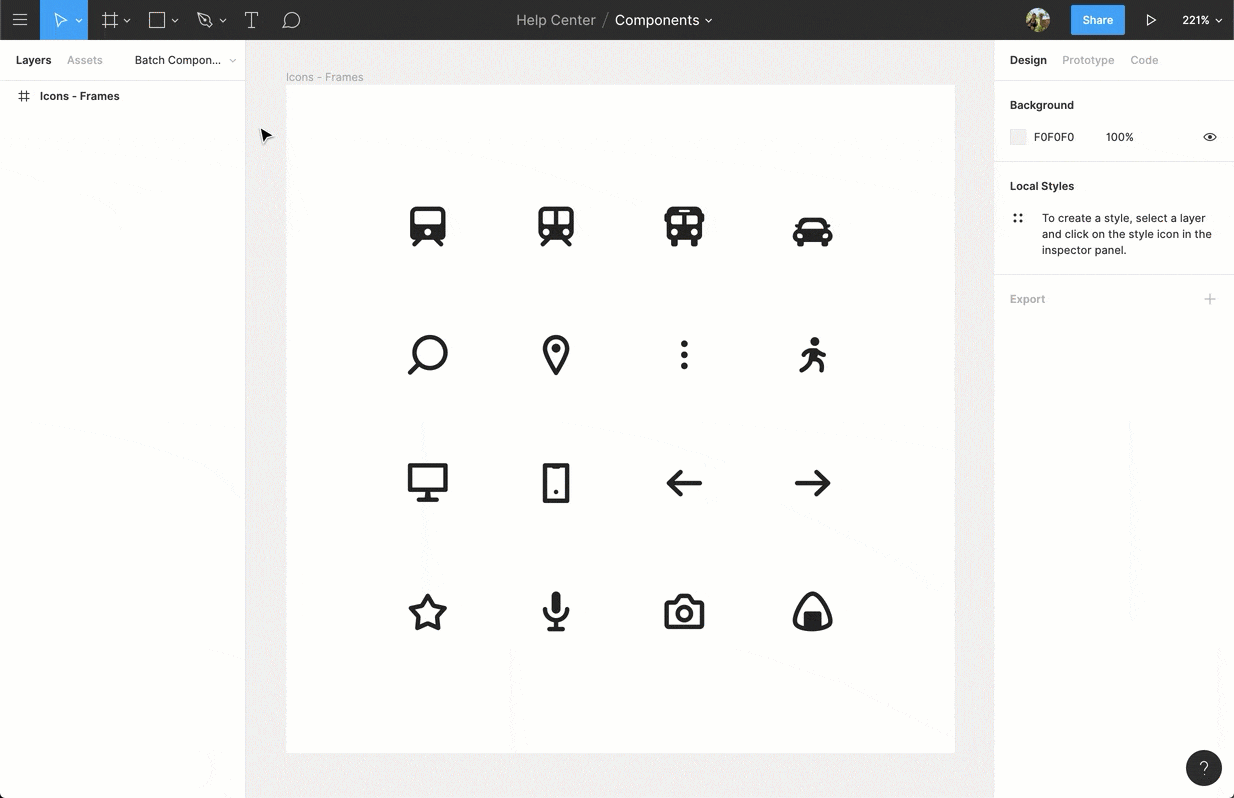Open the Comment tool
Image resolution: width=1234 pixels, height=798 pixels.
[x=291, y=20]
